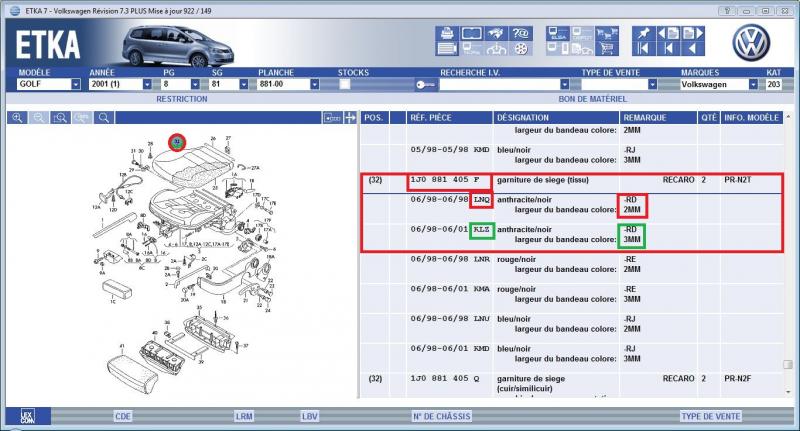Click the list view icon below print

(x=447, y=49)
